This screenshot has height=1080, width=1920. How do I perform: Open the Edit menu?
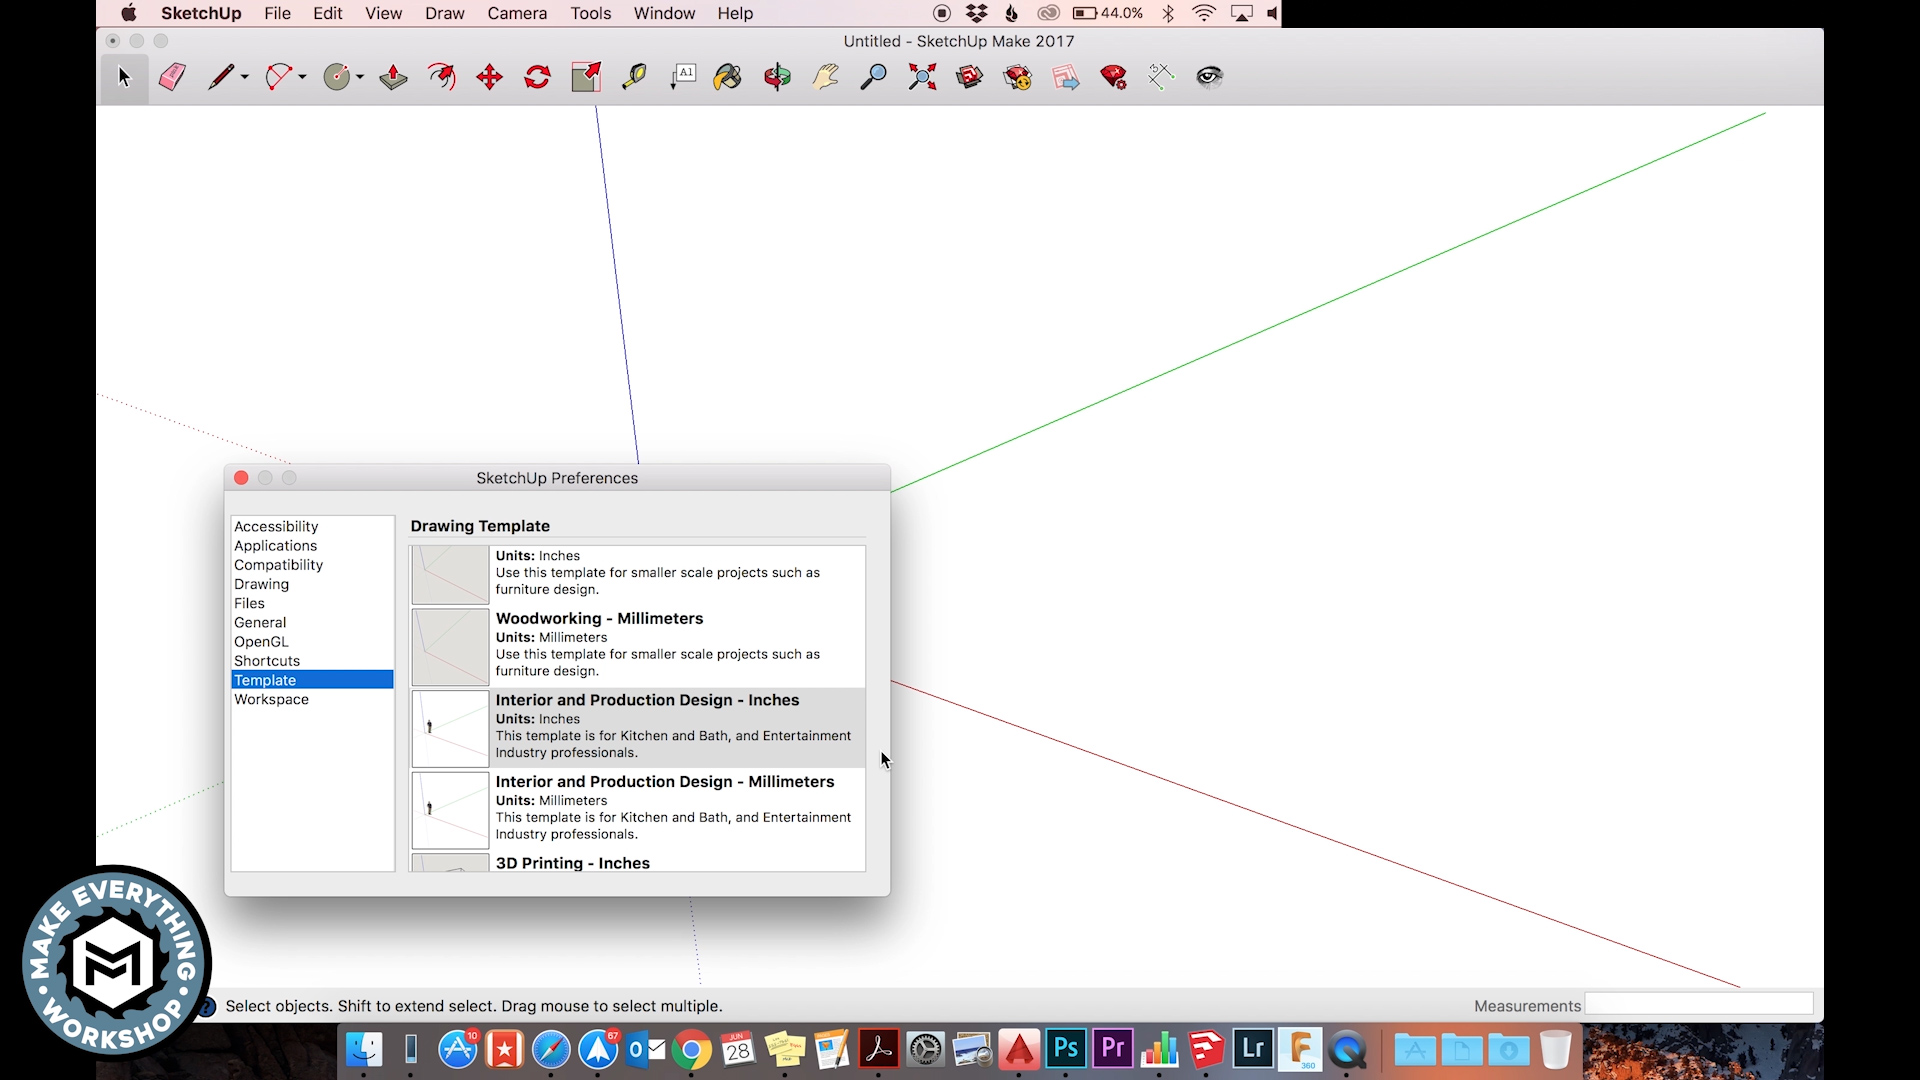click(328, 13)
